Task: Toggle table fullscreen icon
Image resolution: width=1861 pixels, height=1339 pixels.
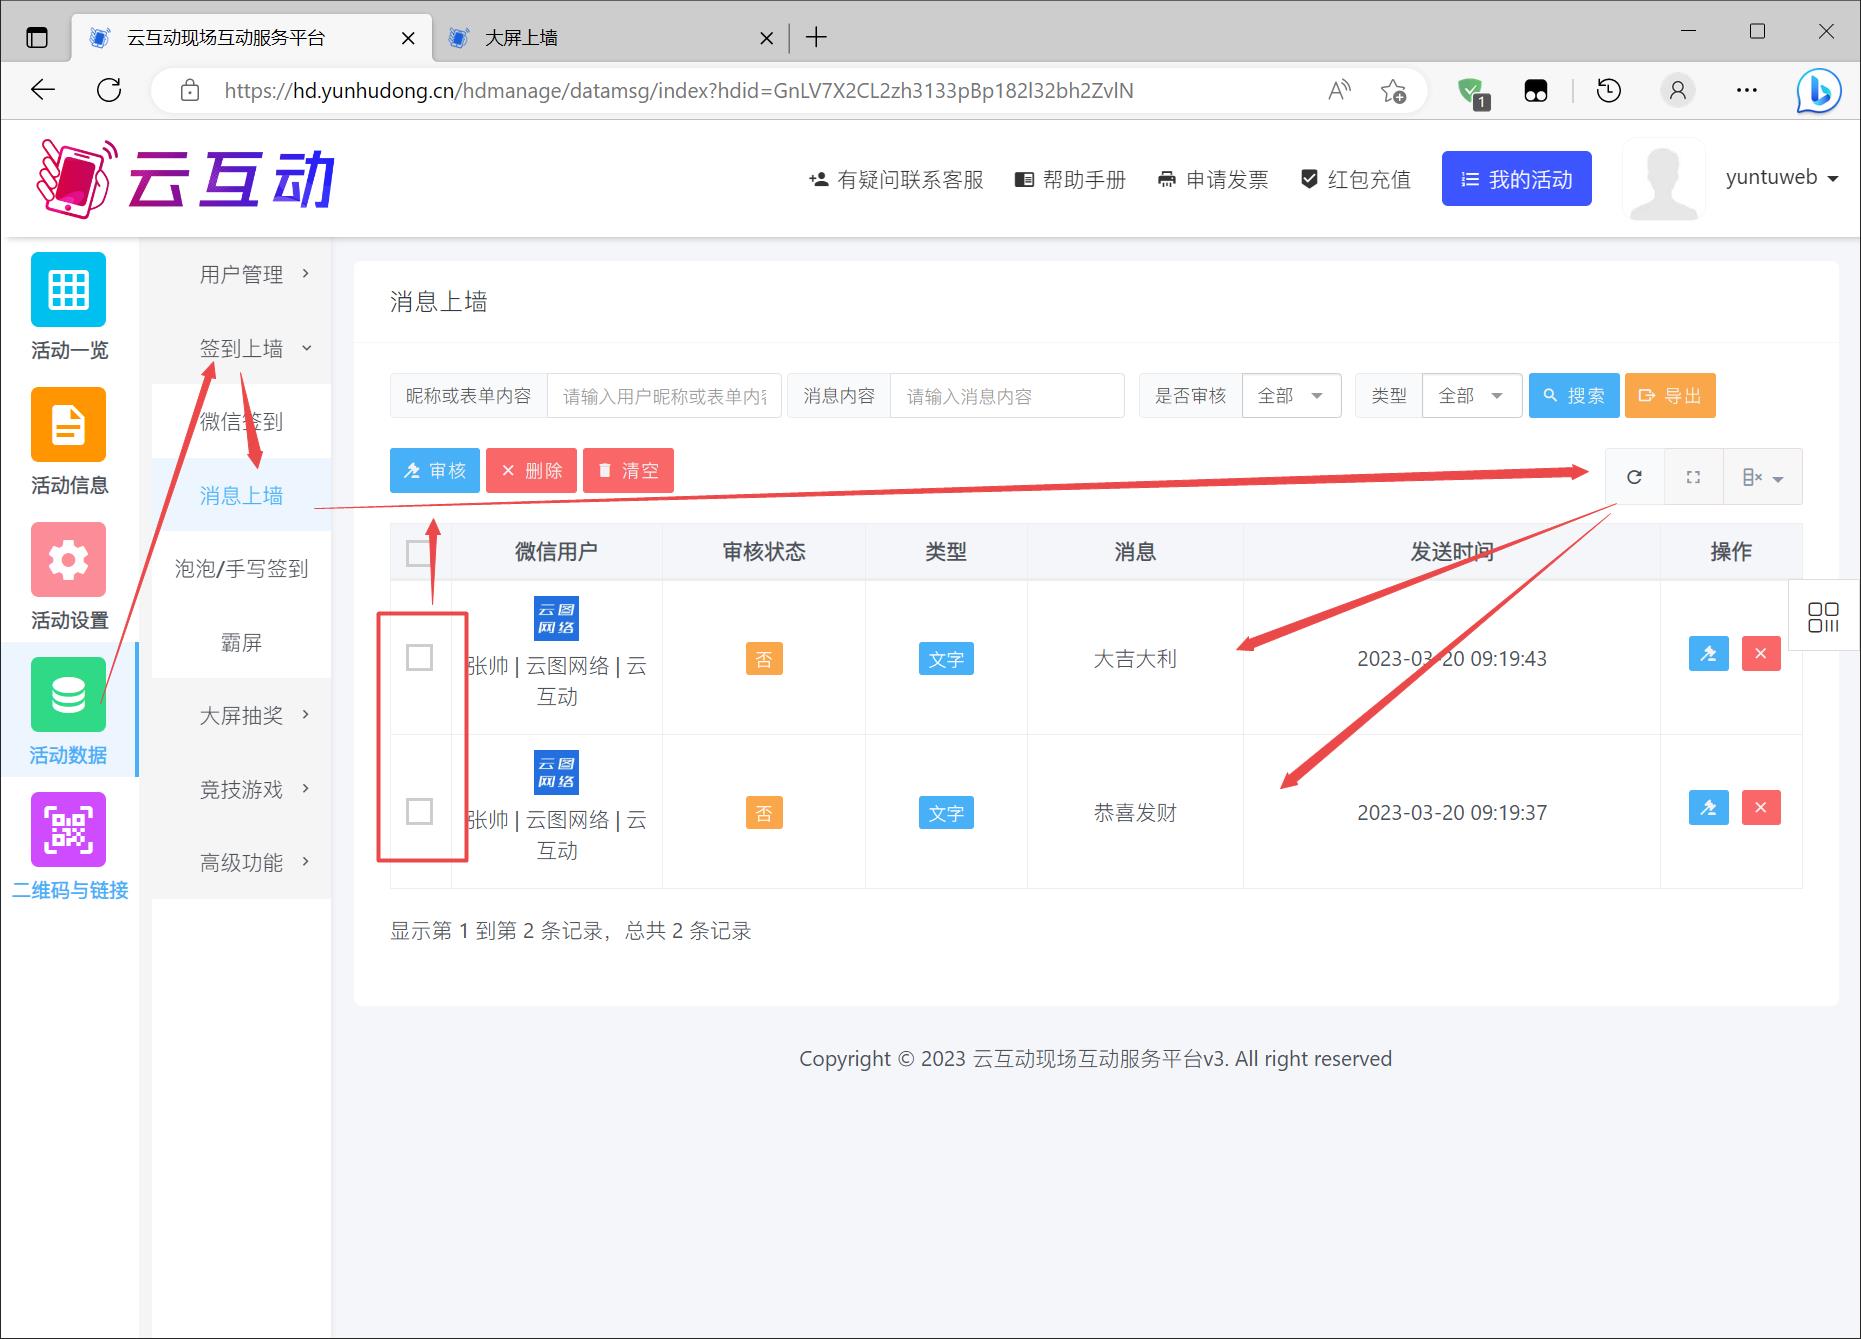Action: (1693, 477)
